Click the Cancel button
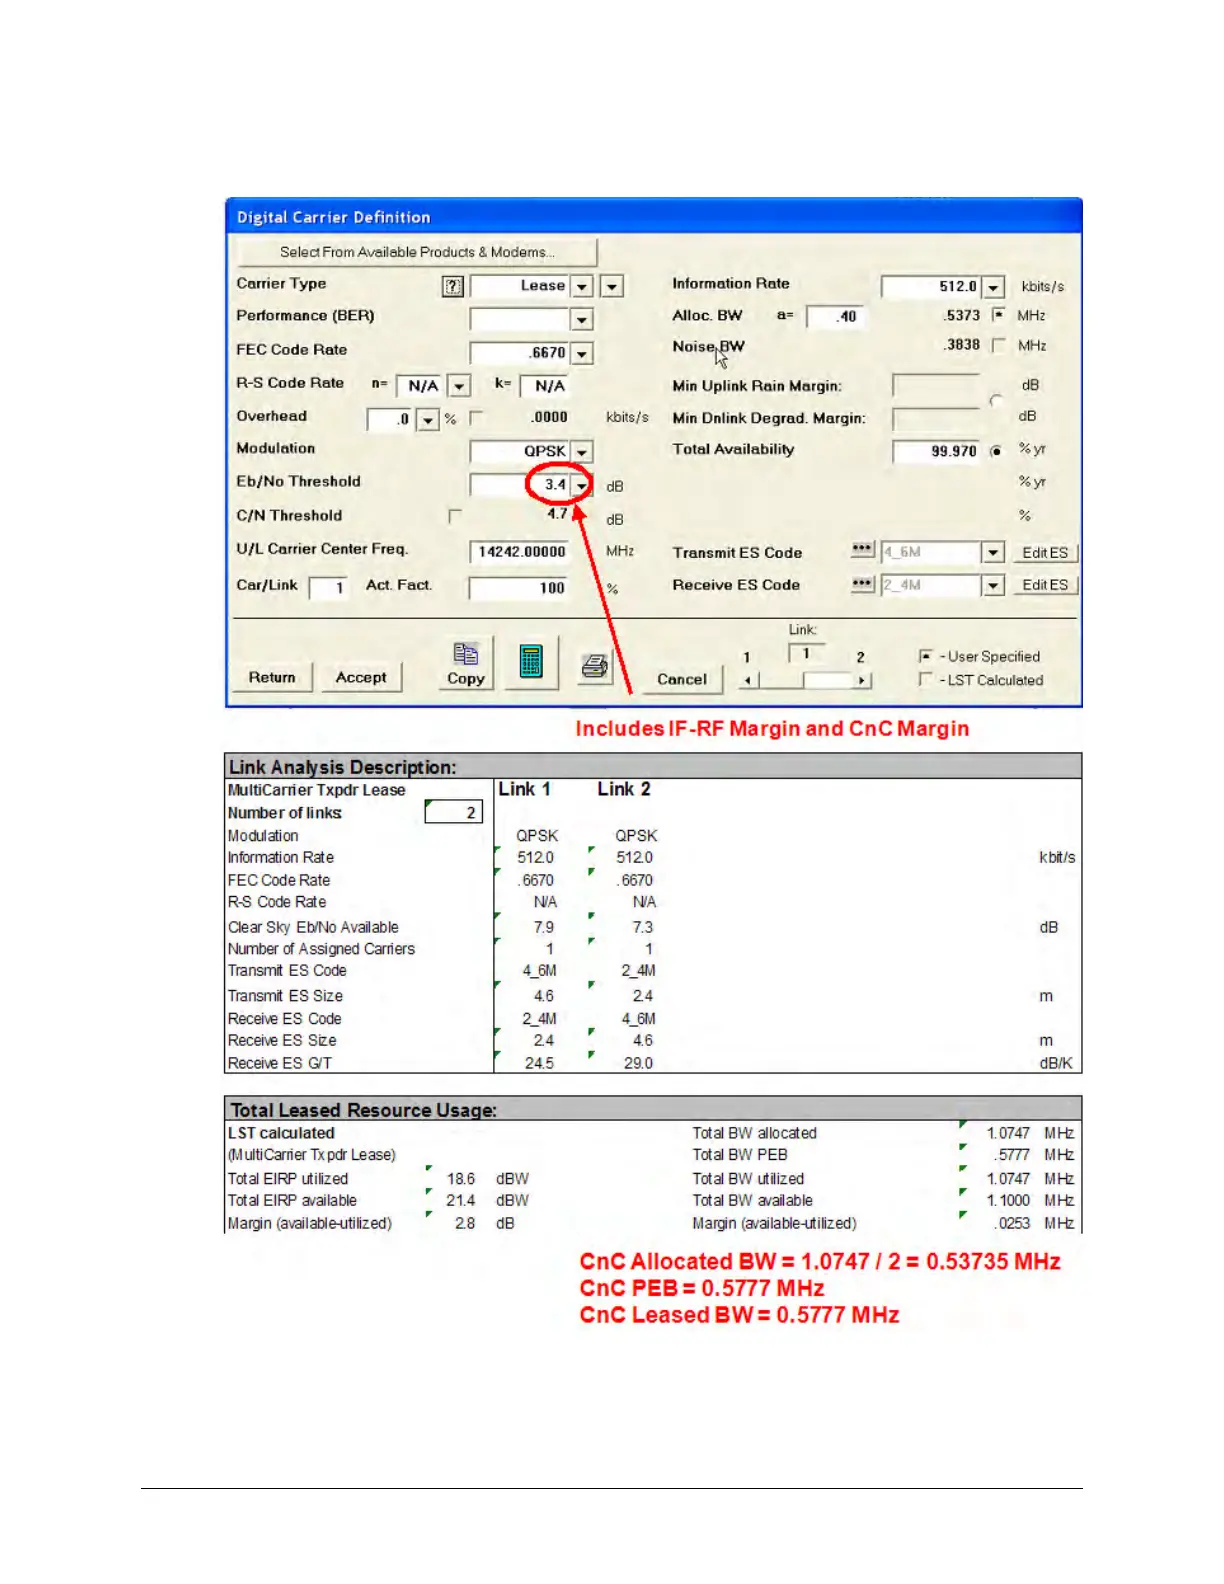This screenshot has height=1584, width=1224. (682, 679)
